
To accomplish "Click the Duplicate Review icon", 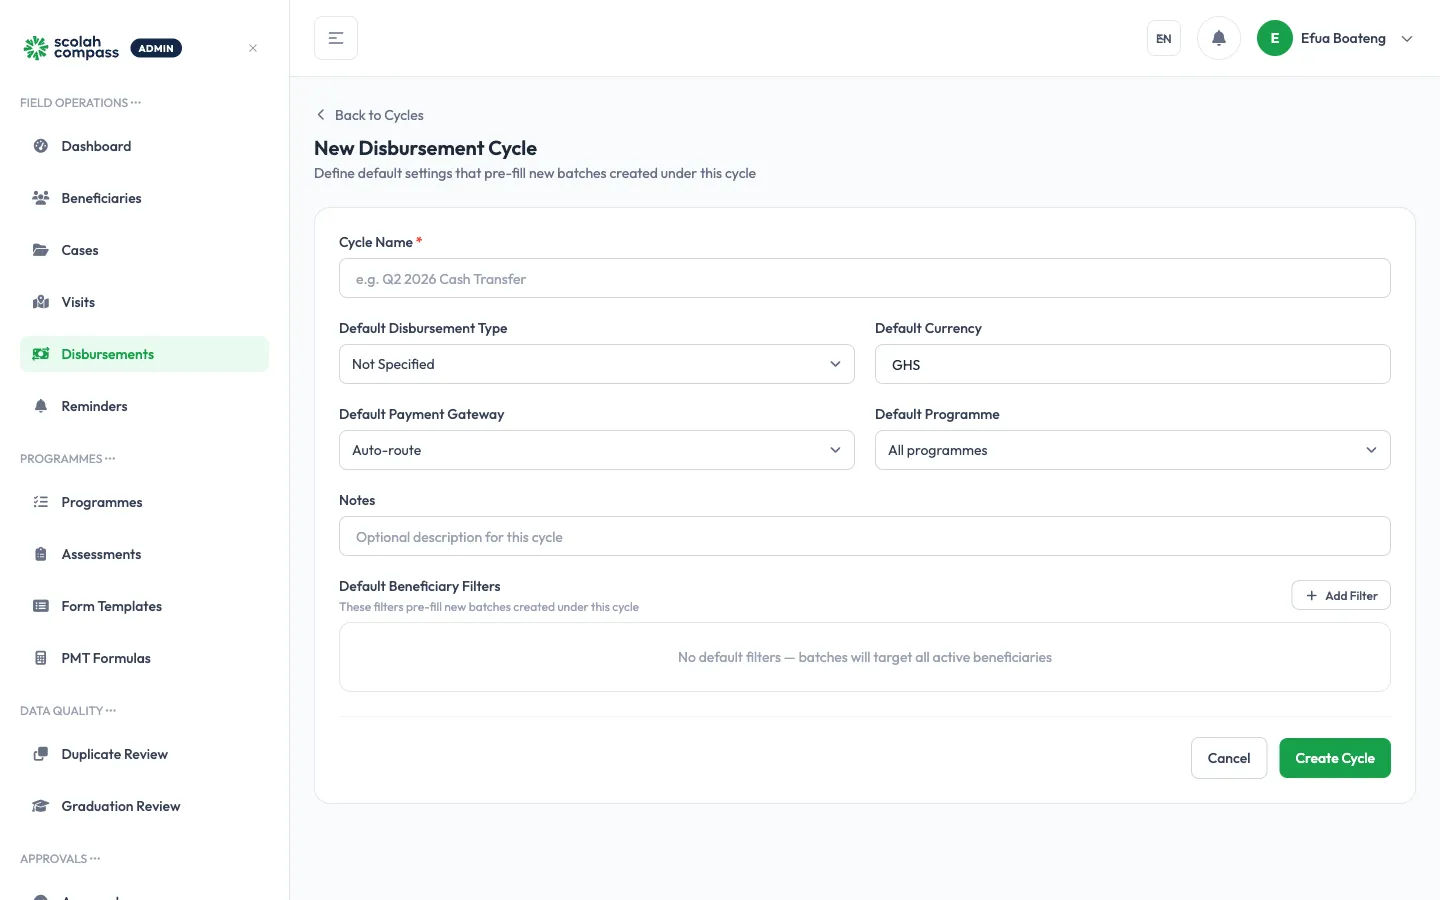I will tap(41, 754).
